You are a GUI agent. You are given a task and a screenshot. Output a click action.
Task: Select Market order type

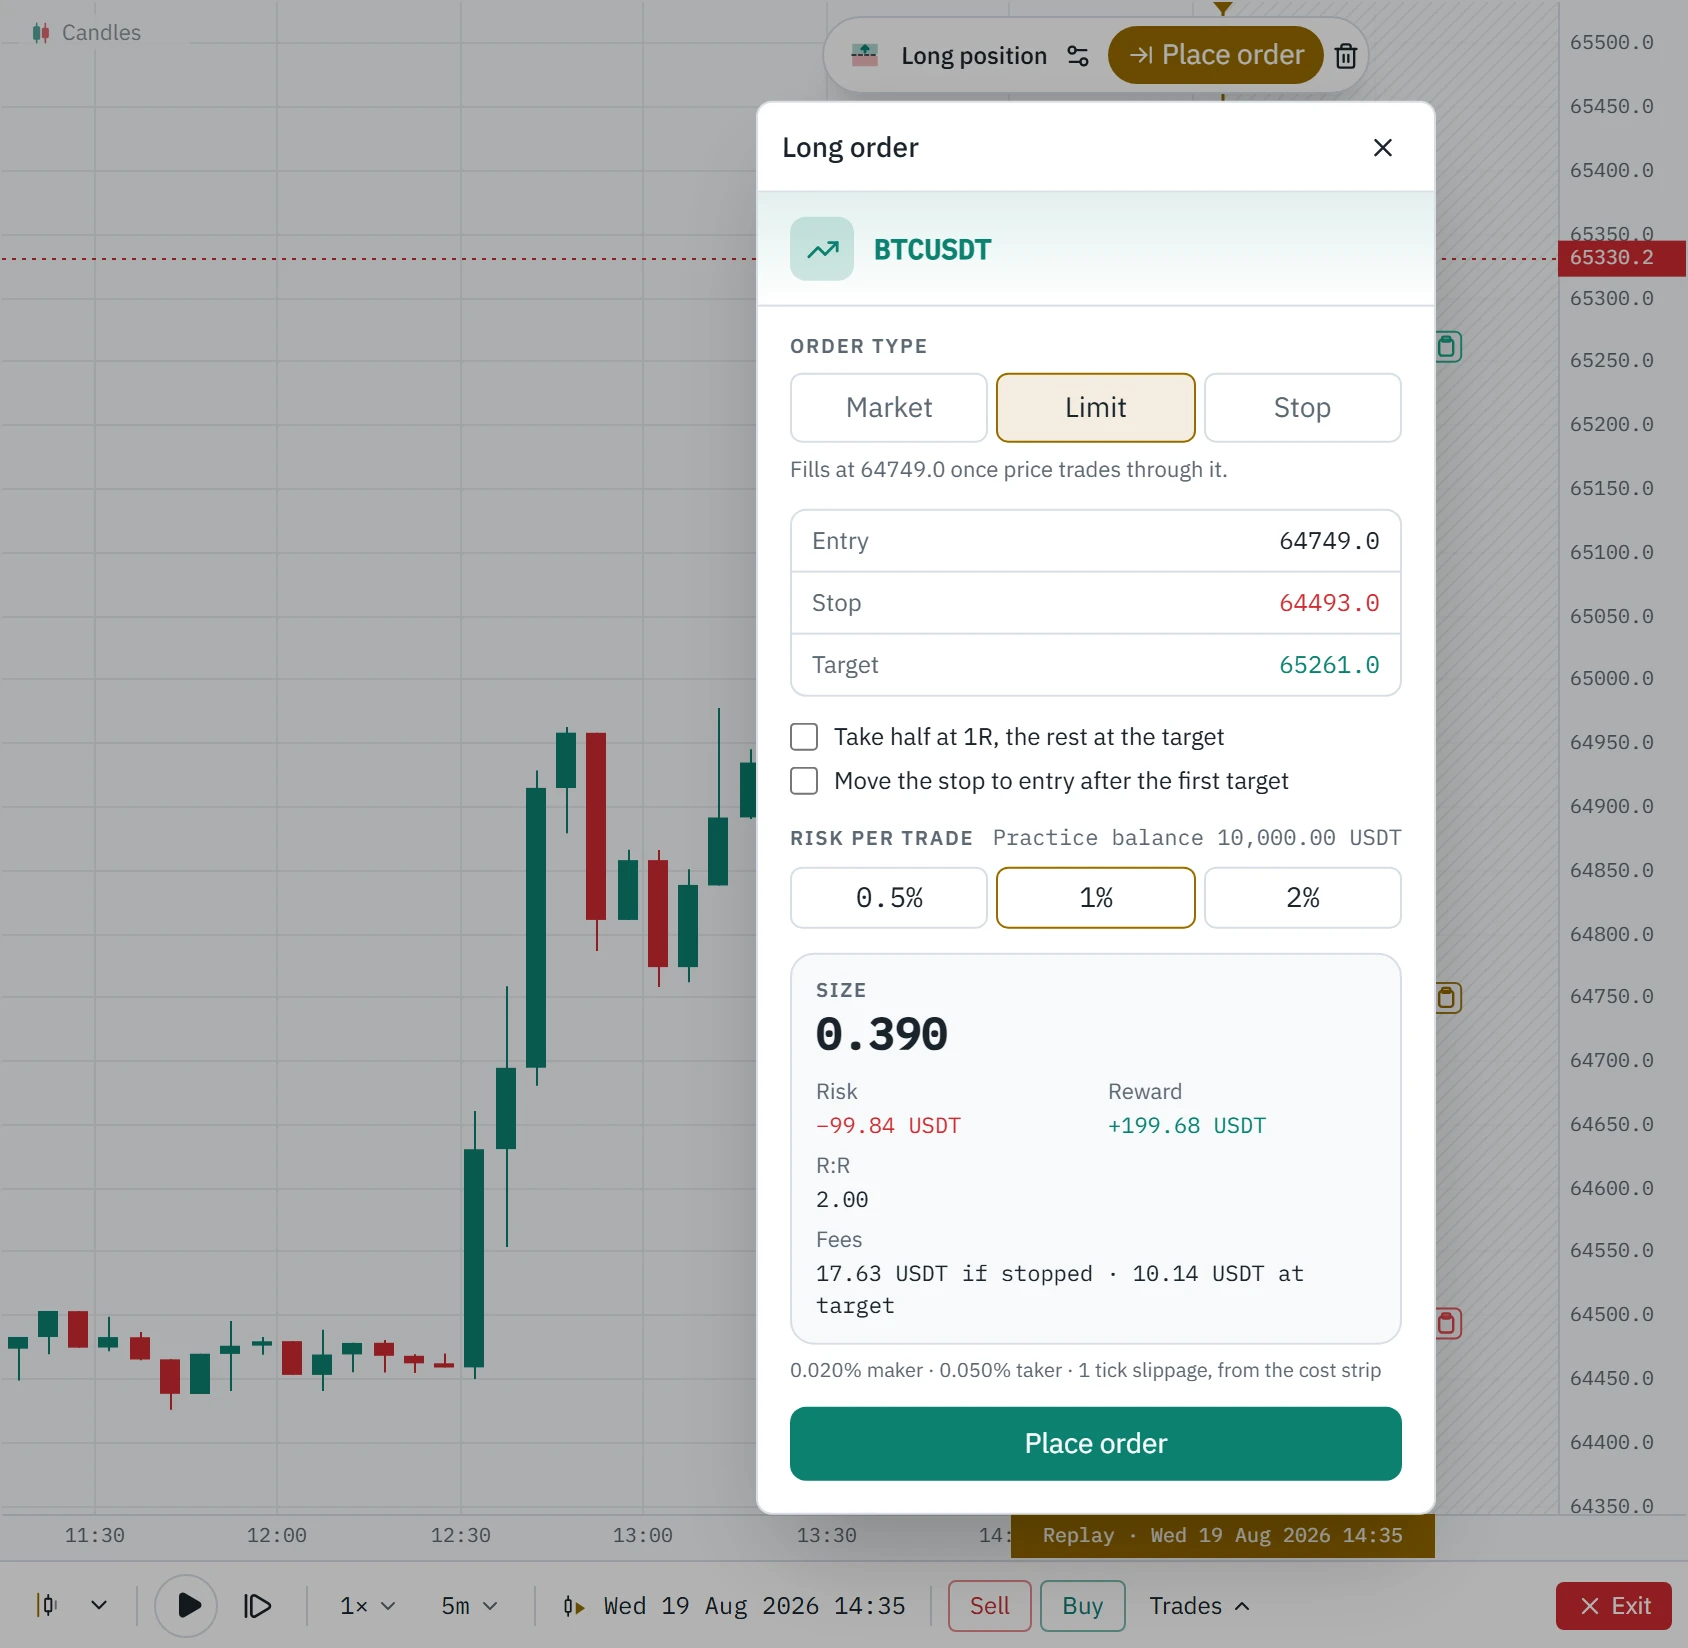pyautogui.click(x=889, y=408)
